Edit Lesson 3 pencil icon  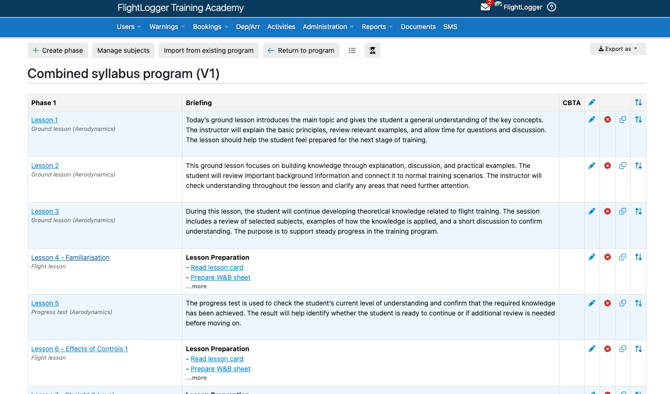(592, 211)
